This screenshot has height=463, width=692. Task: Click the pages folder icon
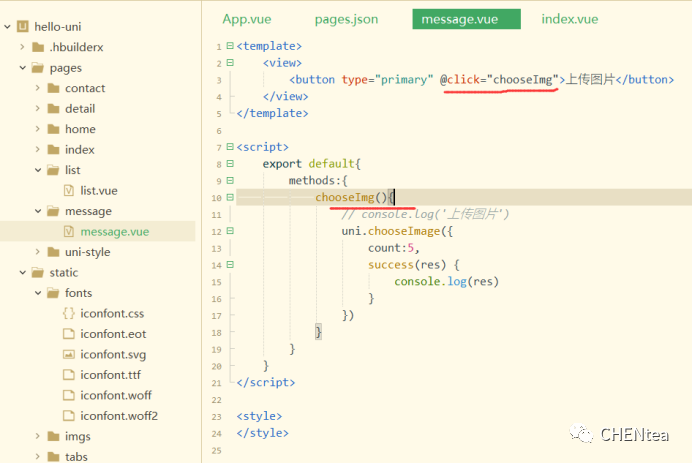point(38,68)
